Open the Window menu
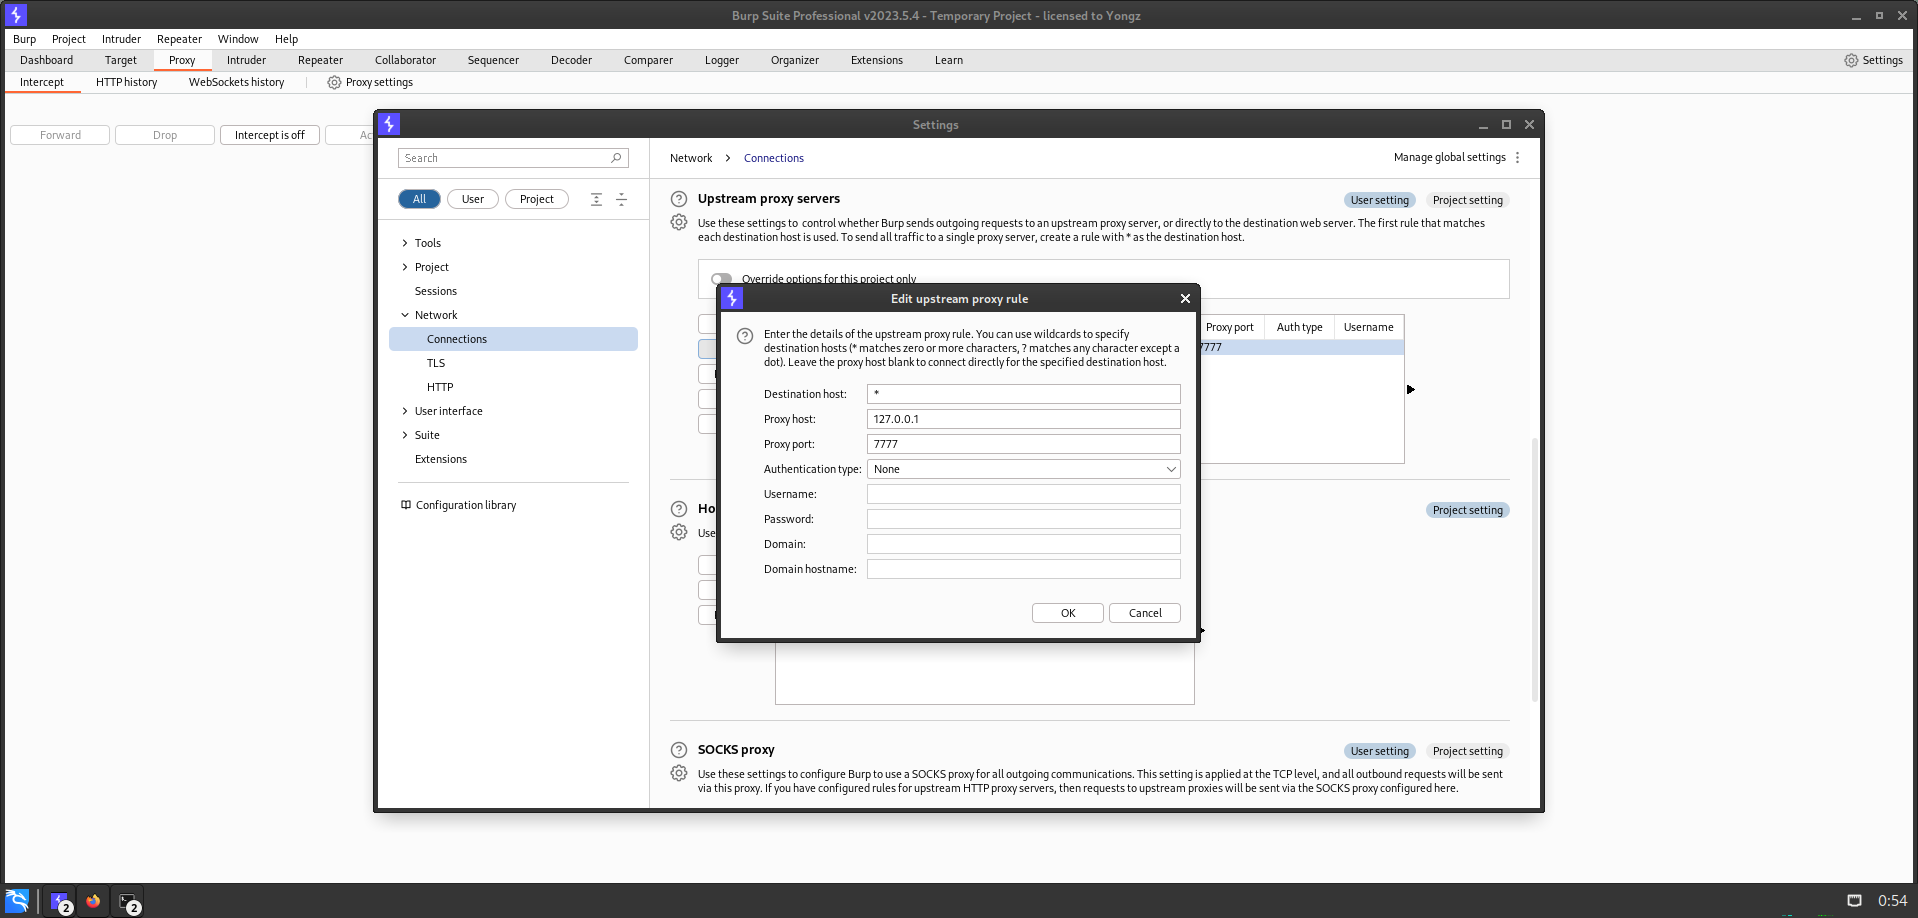The image size is (1918, 918). pos(238,39)
